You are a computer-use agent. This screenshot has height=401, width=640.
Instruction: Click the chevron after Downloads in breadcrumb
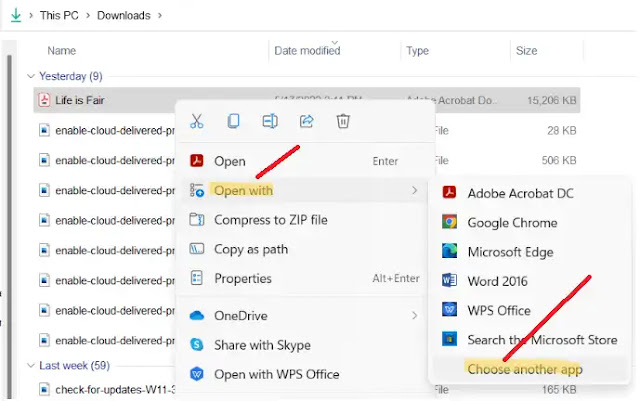coord(160,16)
